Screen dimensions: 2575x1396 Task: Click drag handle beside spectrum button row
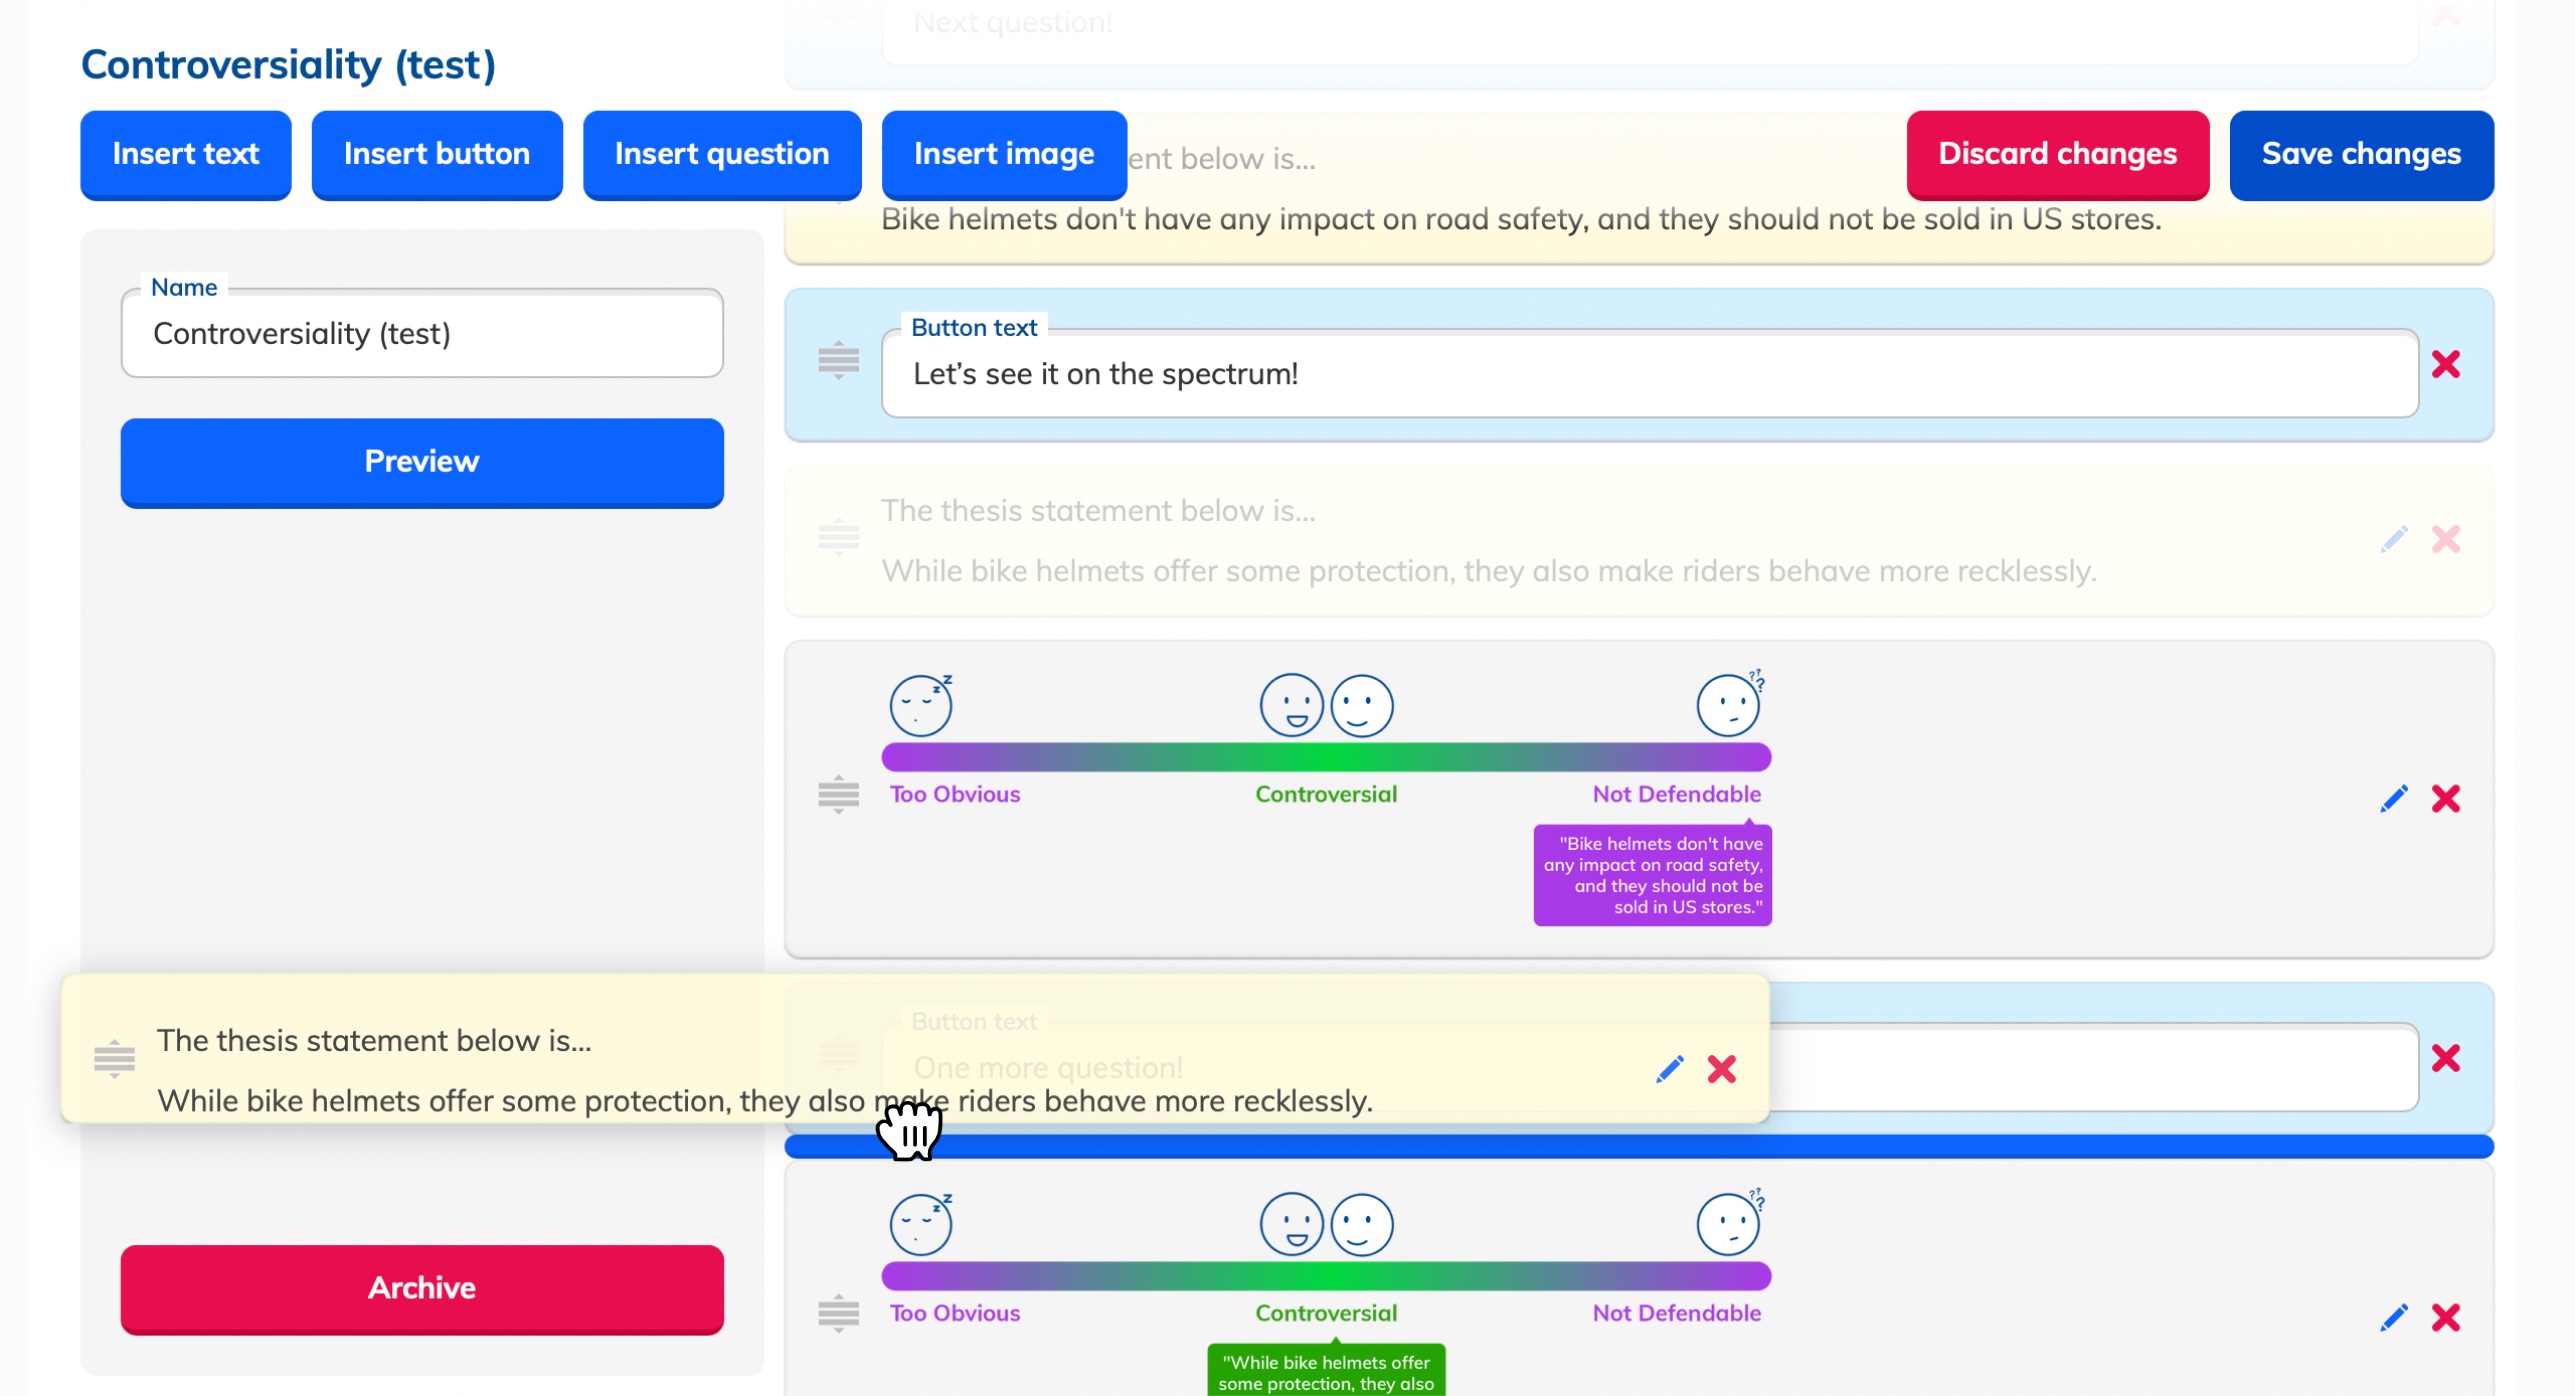(x=838, y=360)
